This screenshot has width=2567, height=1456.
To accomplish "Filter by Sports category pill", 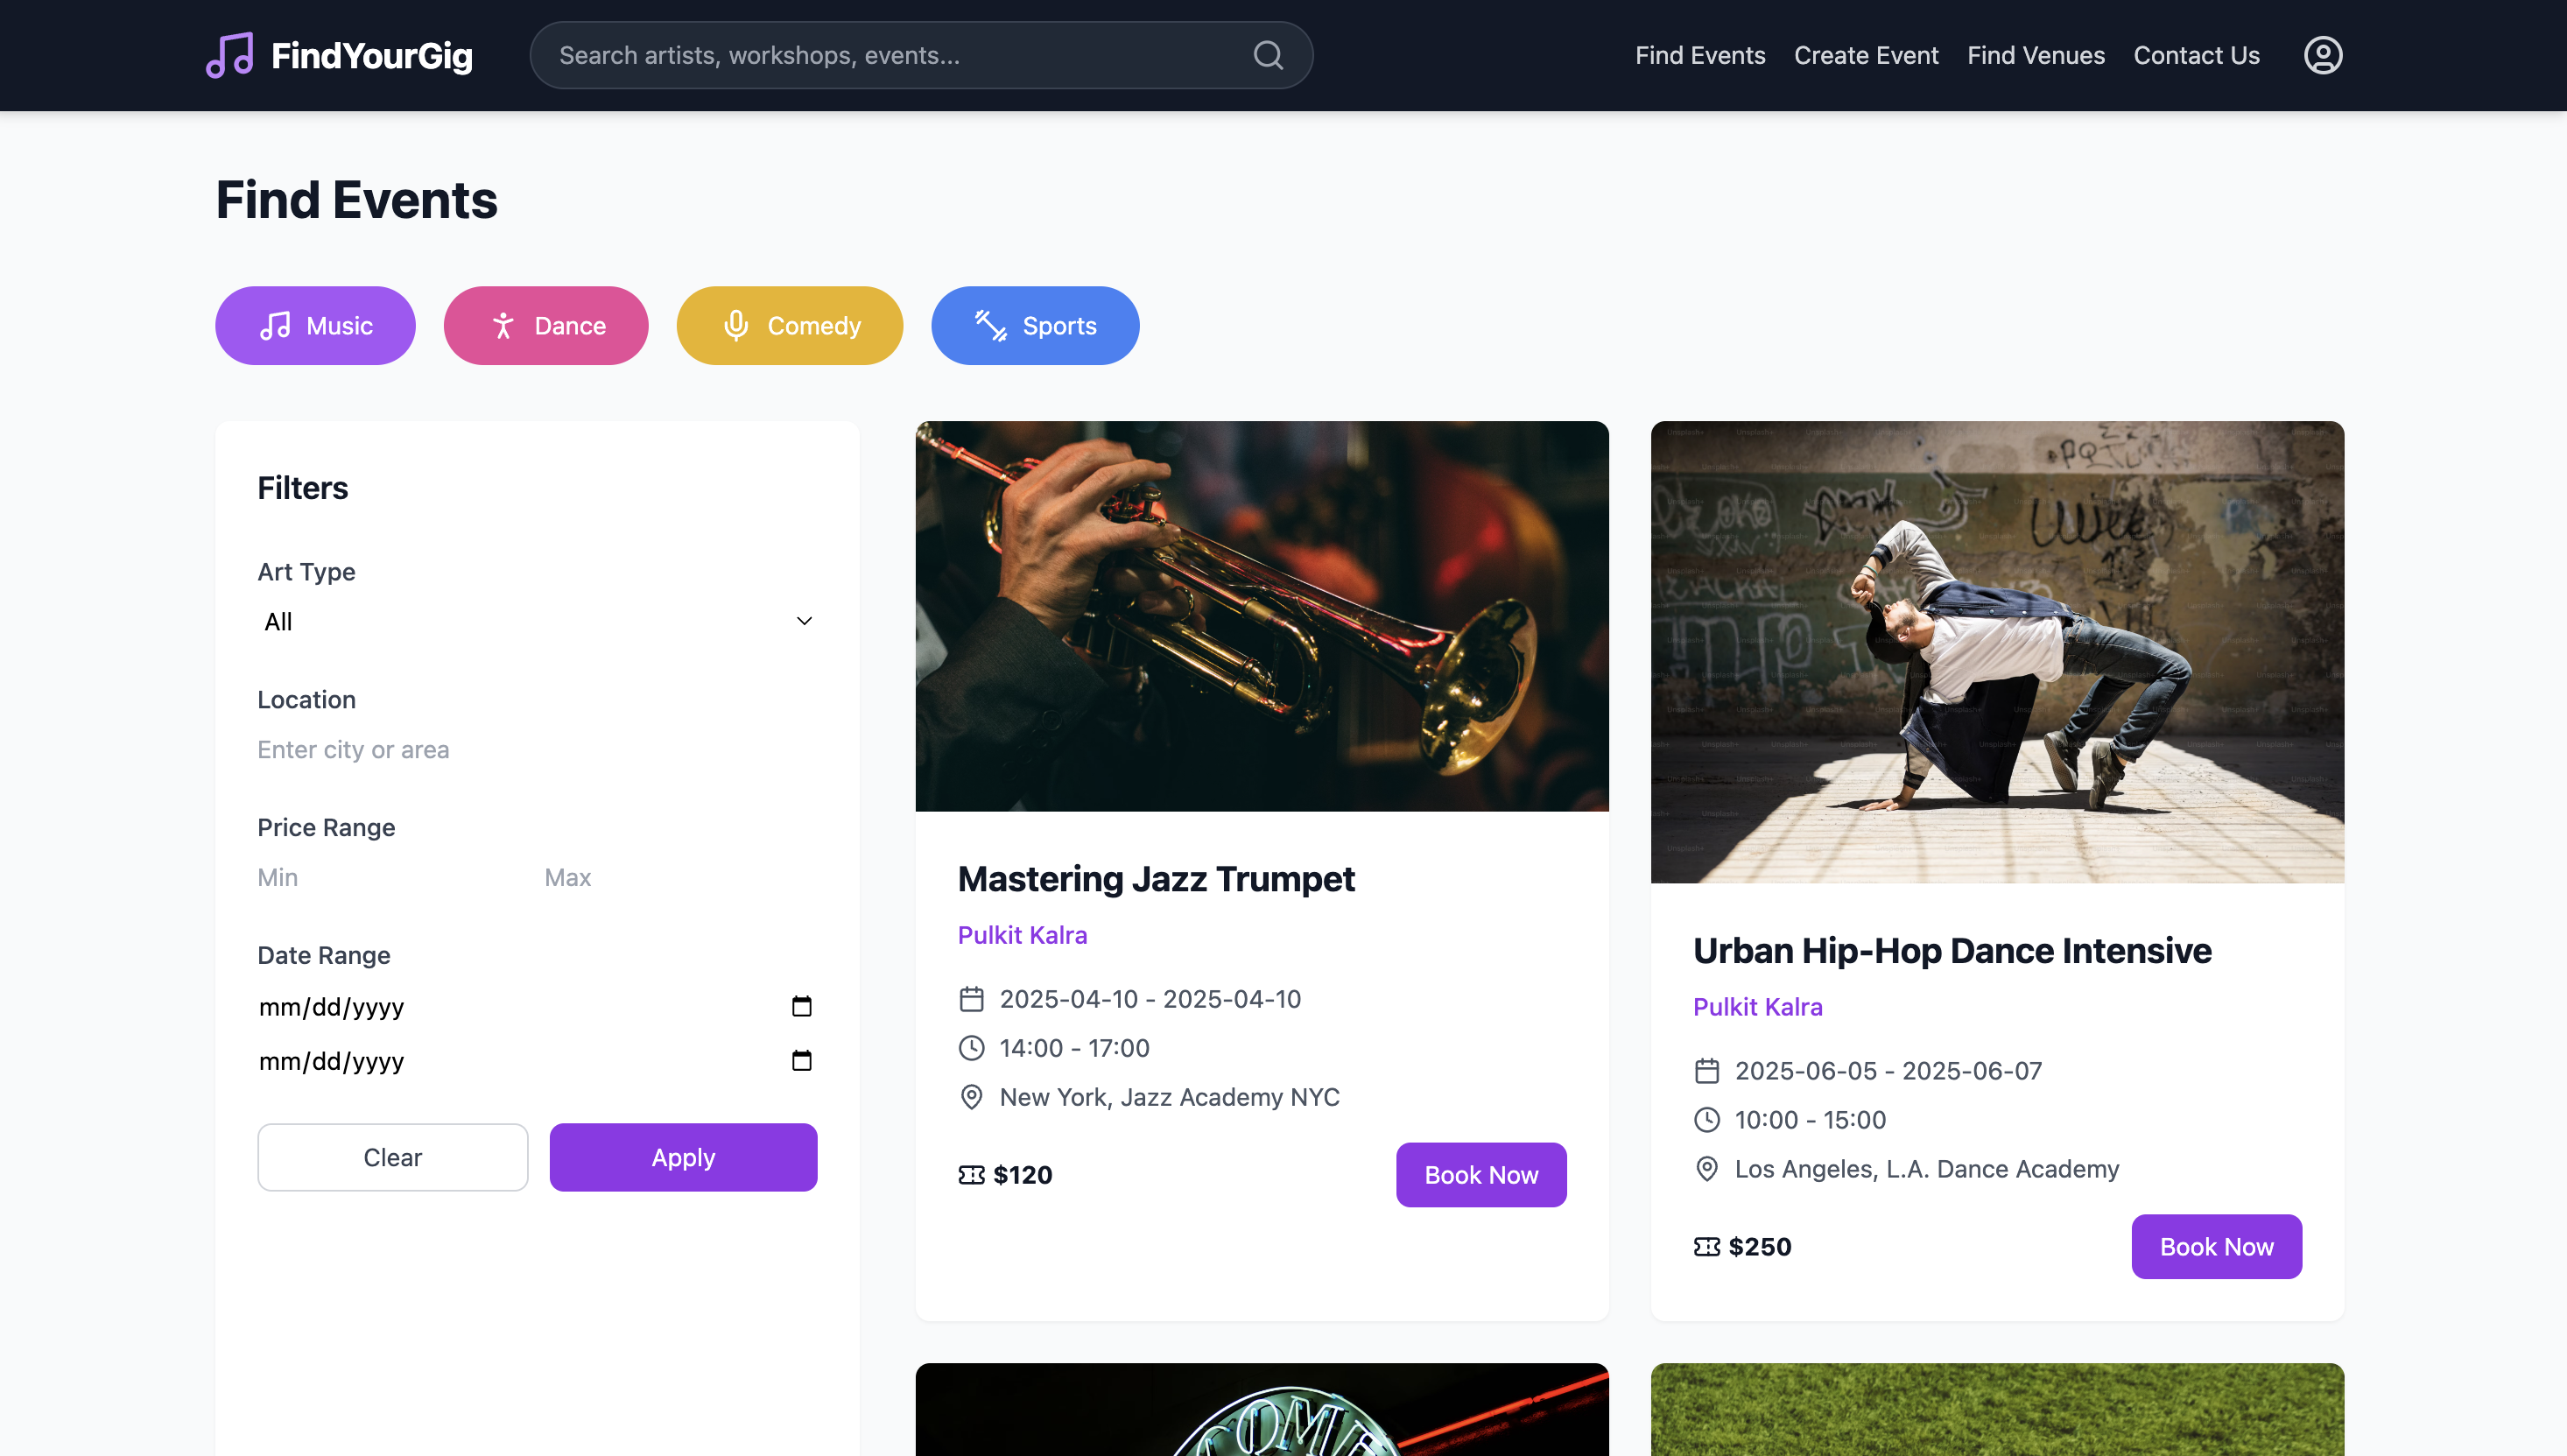I will [1035, 326].
